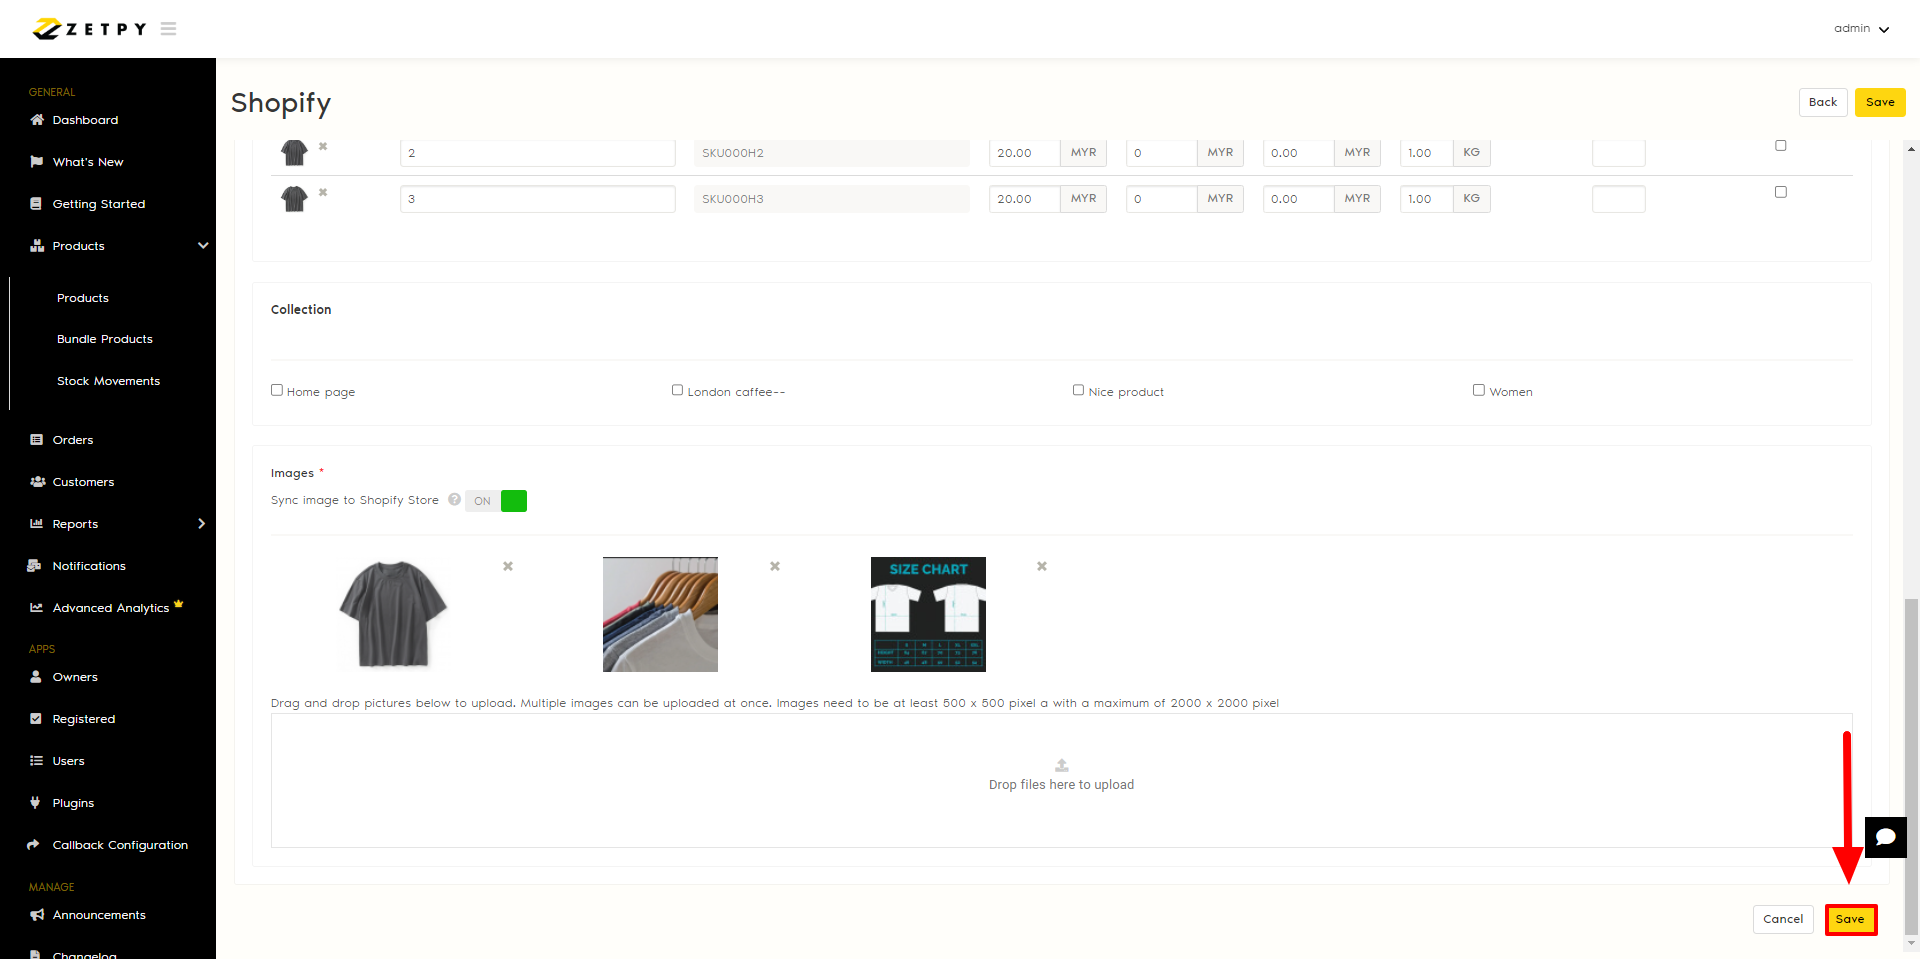This screenshot has height=959, width=1920.
Task: Click the page vertical scrollbar thumb
Action: tap(1911, 765)
